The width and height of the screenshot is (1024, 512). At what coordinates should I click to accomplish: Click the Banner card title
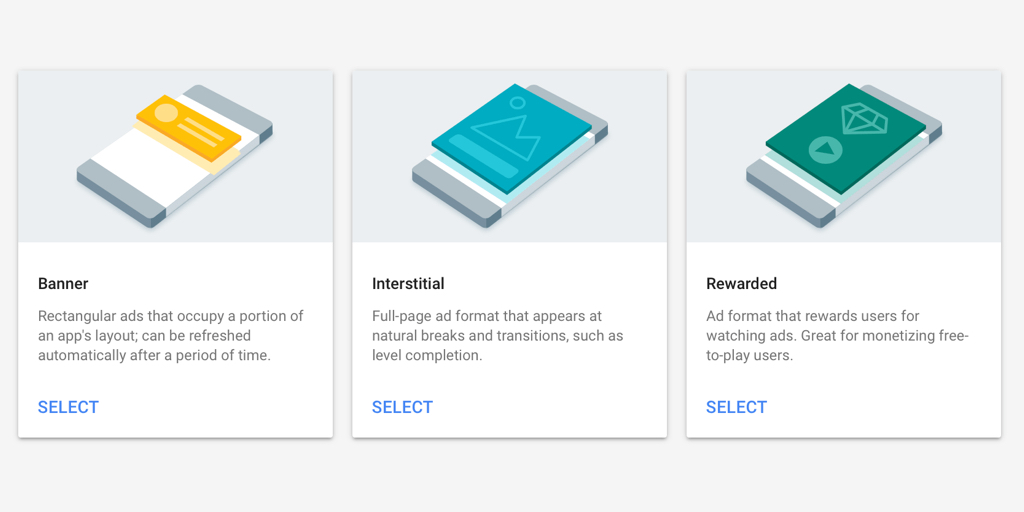tap(63, 283)
